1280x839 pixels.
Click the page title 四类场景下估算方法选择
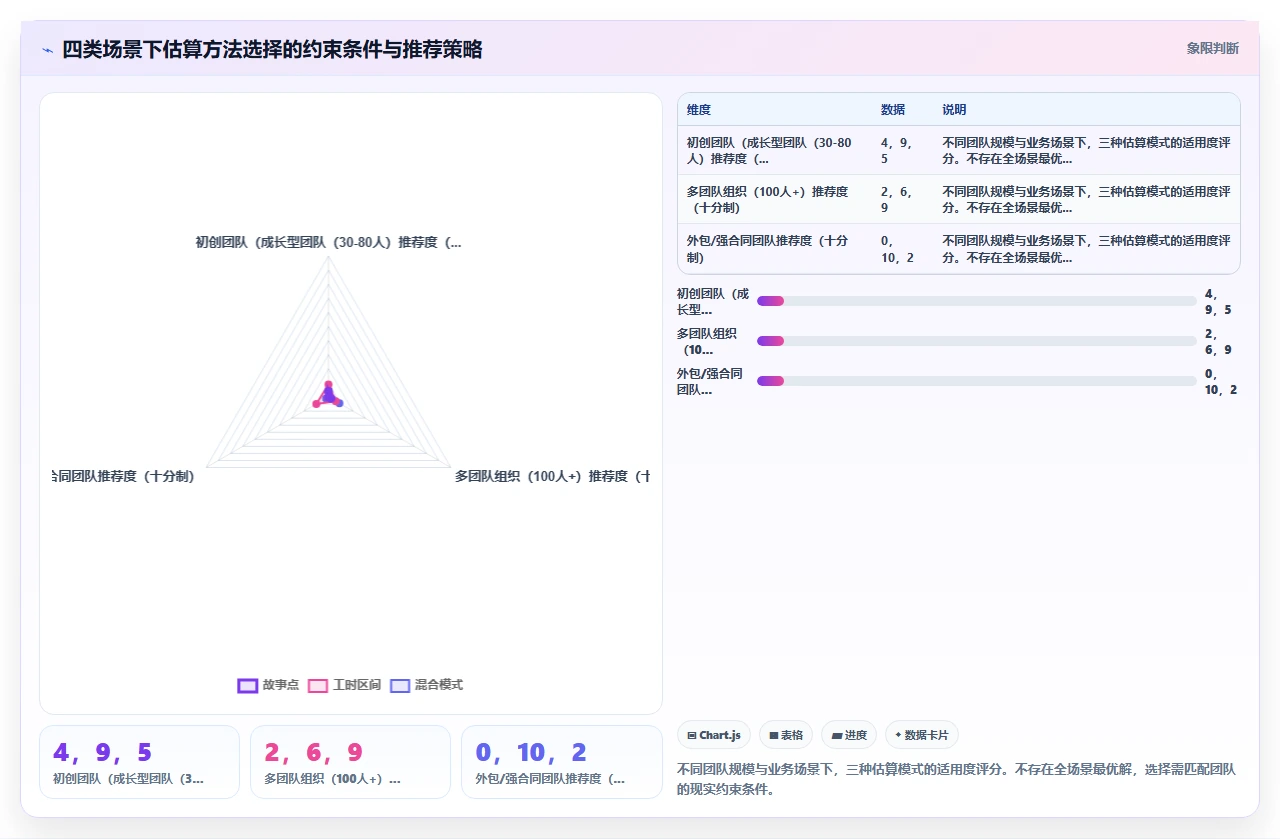(272, 49)
